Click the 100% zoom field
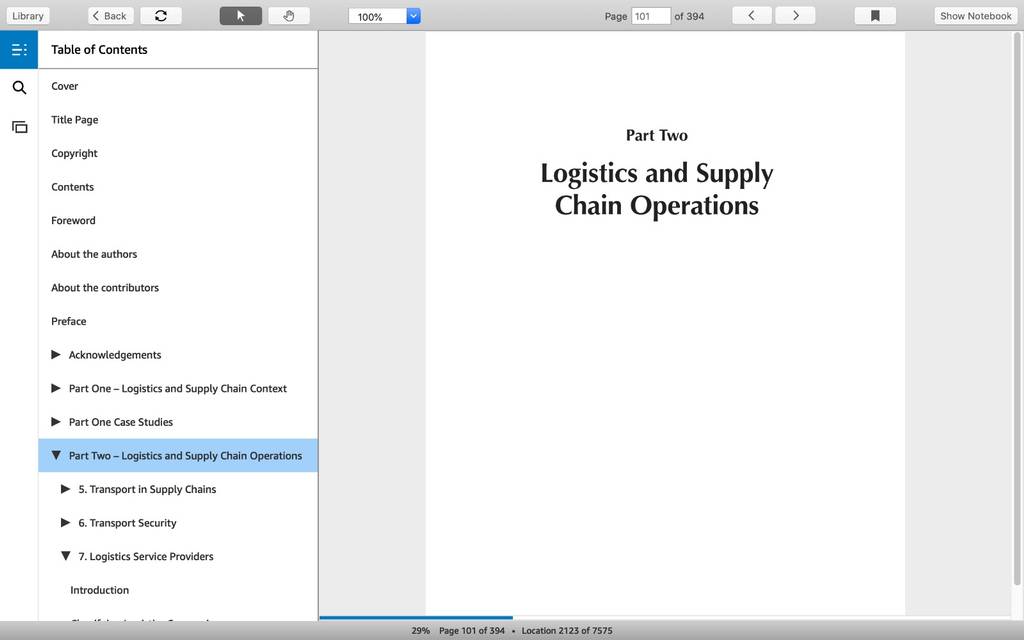This screenshot has height=640, width=1024. [x=377, y=16]
